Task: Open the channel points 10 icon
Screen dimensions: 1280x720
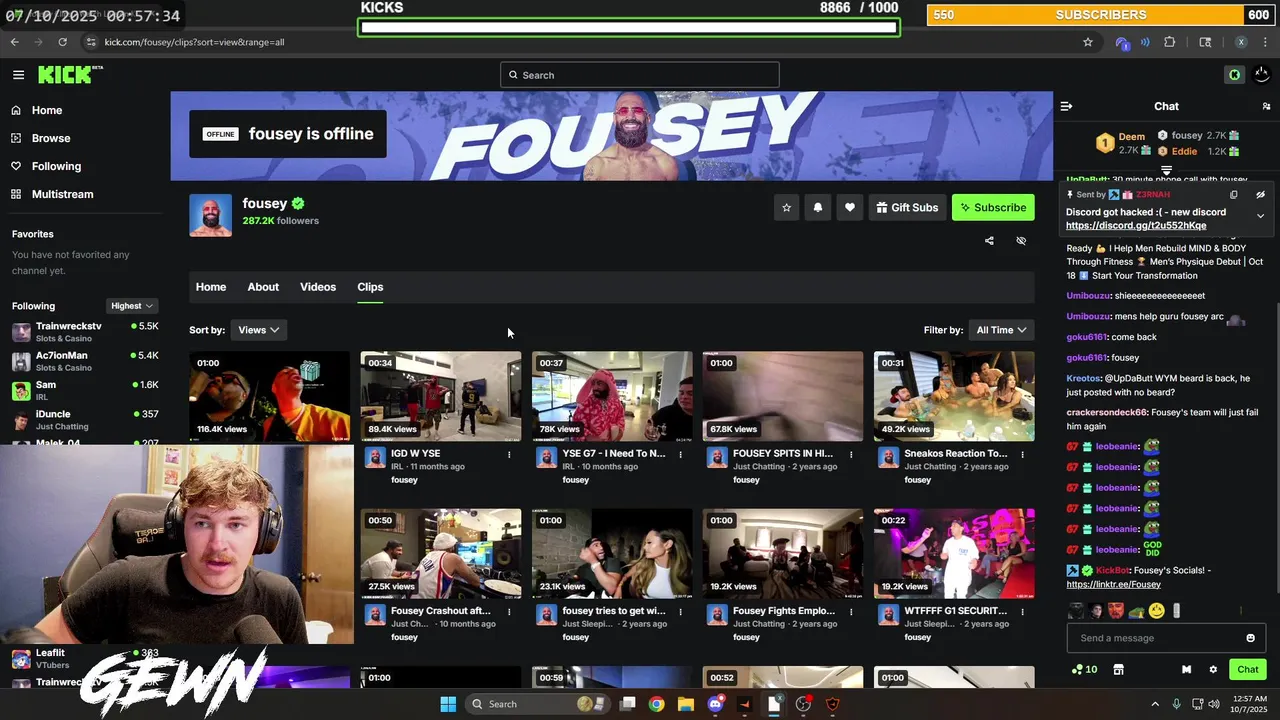Action: (x=1084, y=669)
